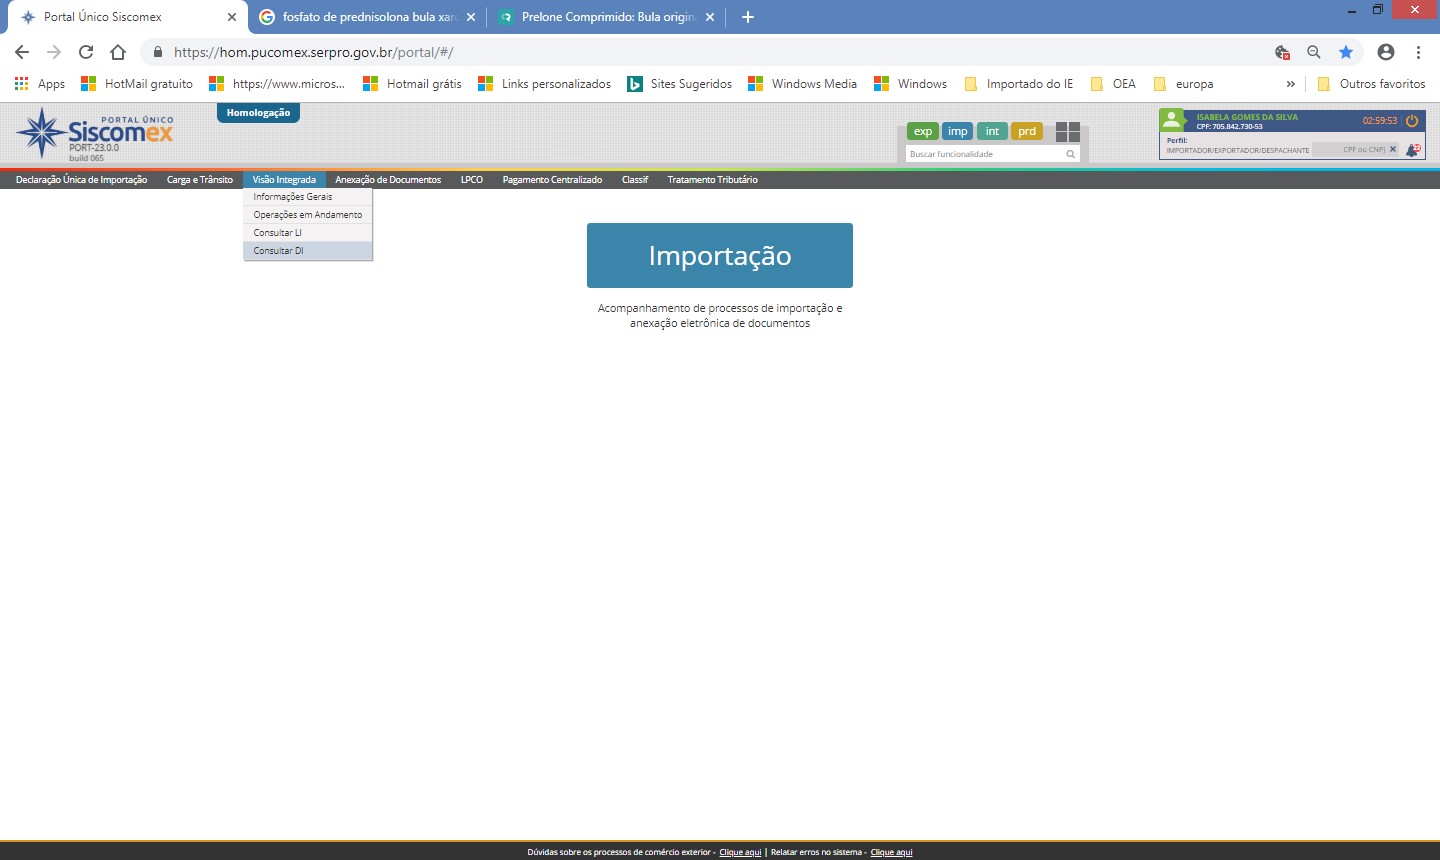Open the Classif menu
Viewport: 1440px width, 860px height.
(635, 180)
